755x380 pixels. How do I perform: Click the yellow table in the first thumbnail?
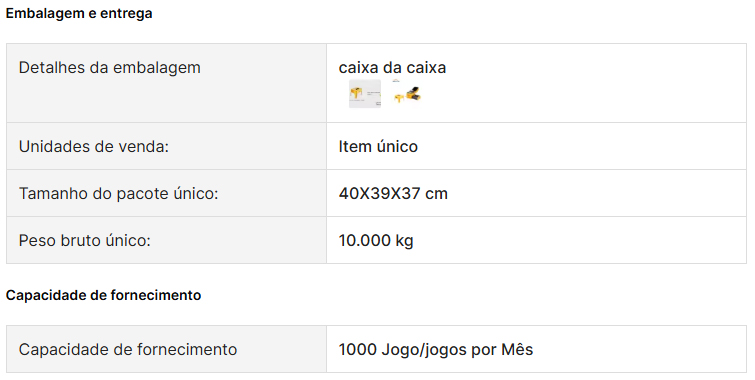(357, 92)
